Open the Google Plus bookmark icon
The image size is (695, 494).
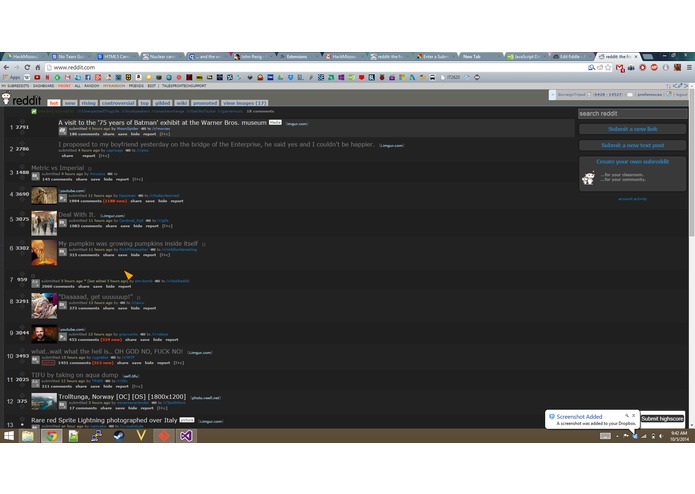[x=98, y=78]
